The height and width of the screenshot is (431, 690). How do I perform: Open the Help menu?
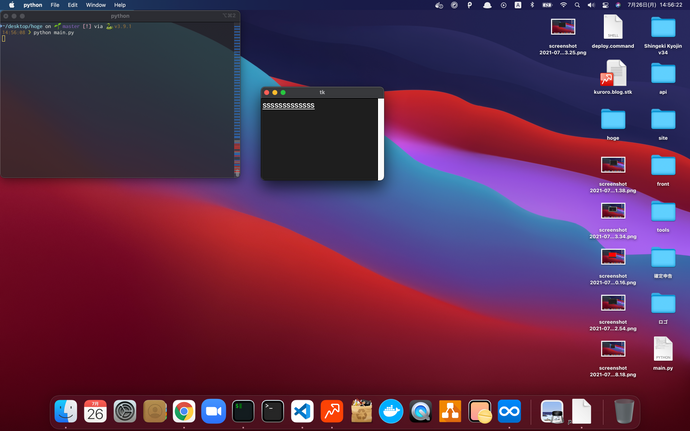[x=120, y=5]
